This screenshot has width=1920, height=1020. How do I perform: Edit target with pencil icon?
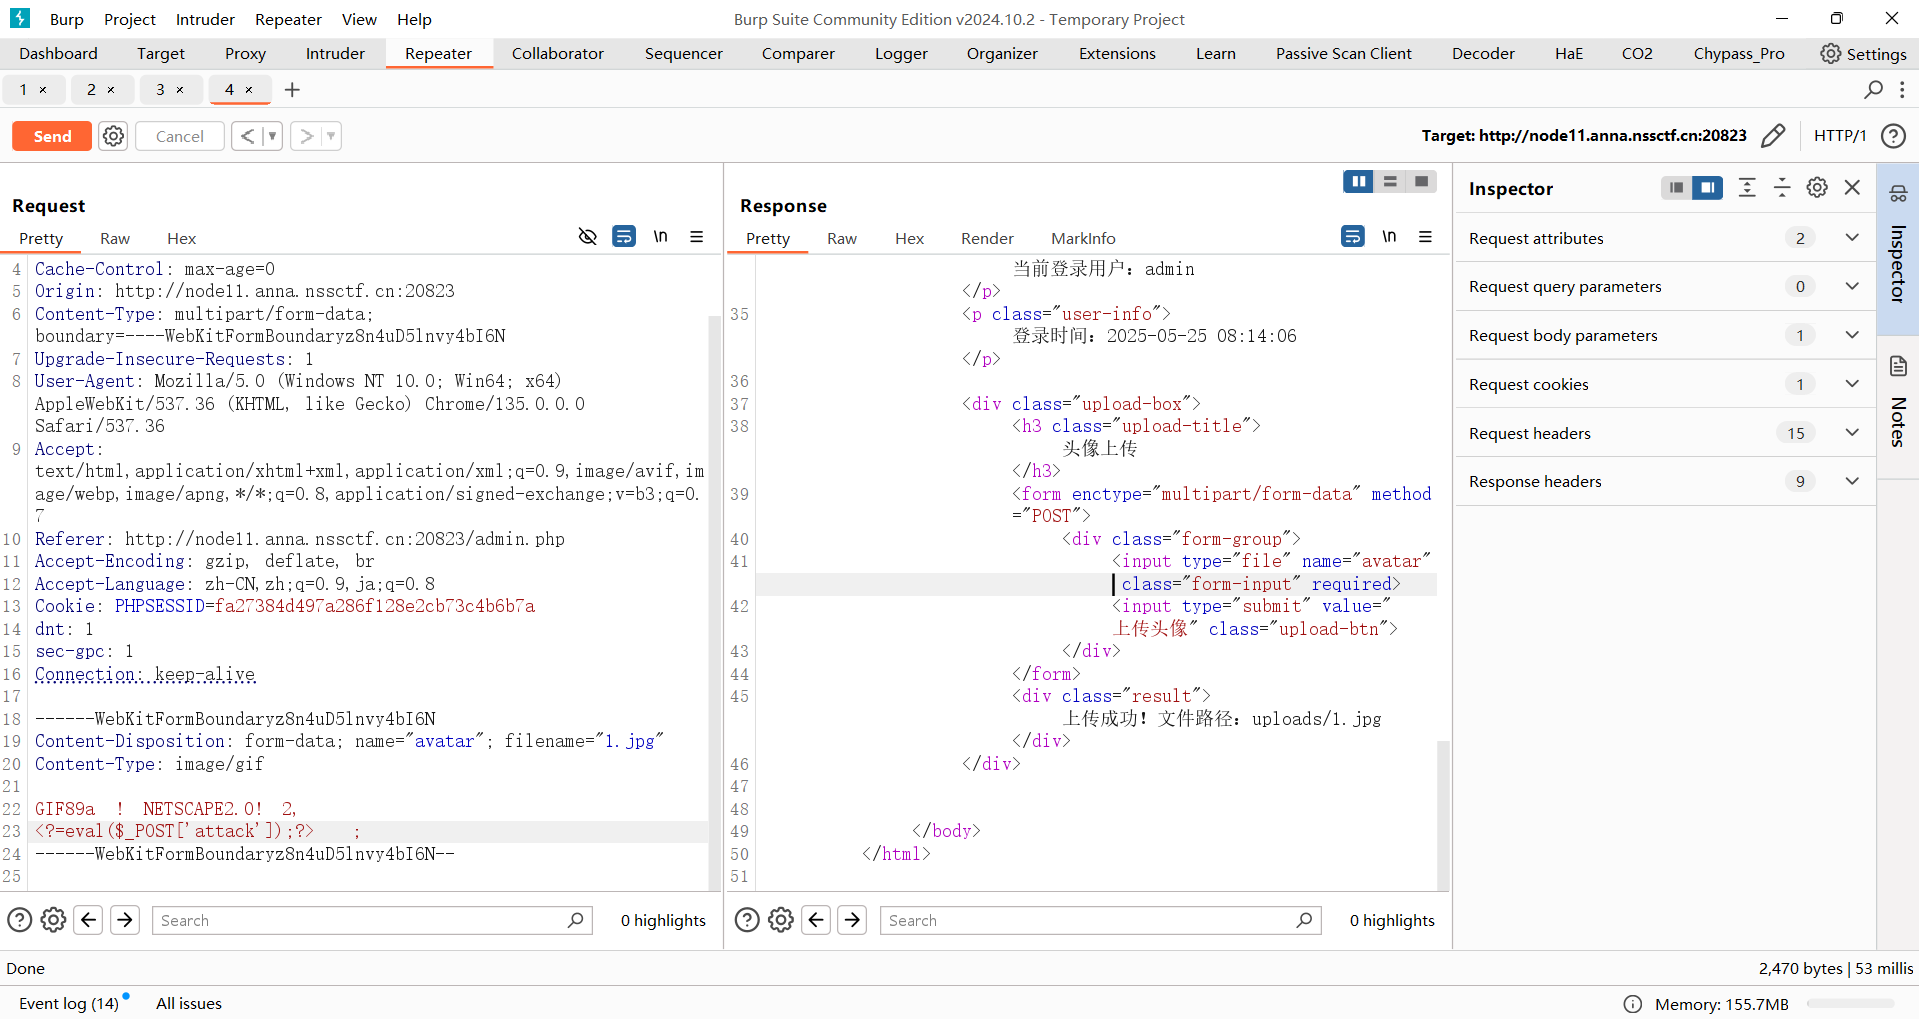point(1773,136)
